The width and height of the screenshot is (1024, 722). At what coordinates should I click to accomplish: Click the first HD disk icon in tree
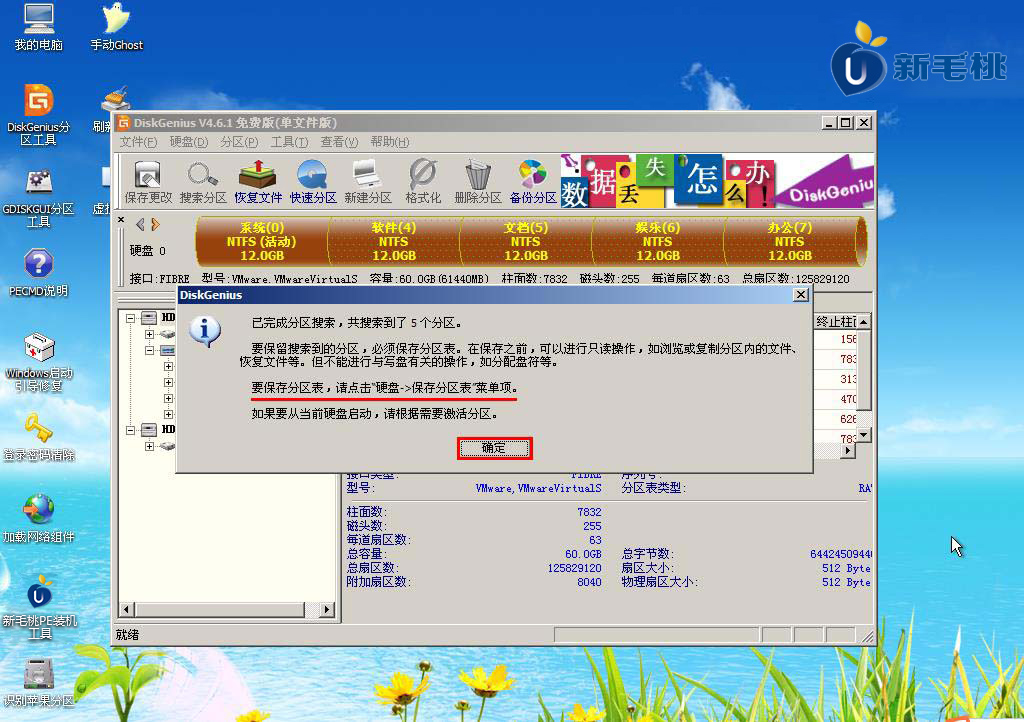pyautogui.click(x=149, y=318)
